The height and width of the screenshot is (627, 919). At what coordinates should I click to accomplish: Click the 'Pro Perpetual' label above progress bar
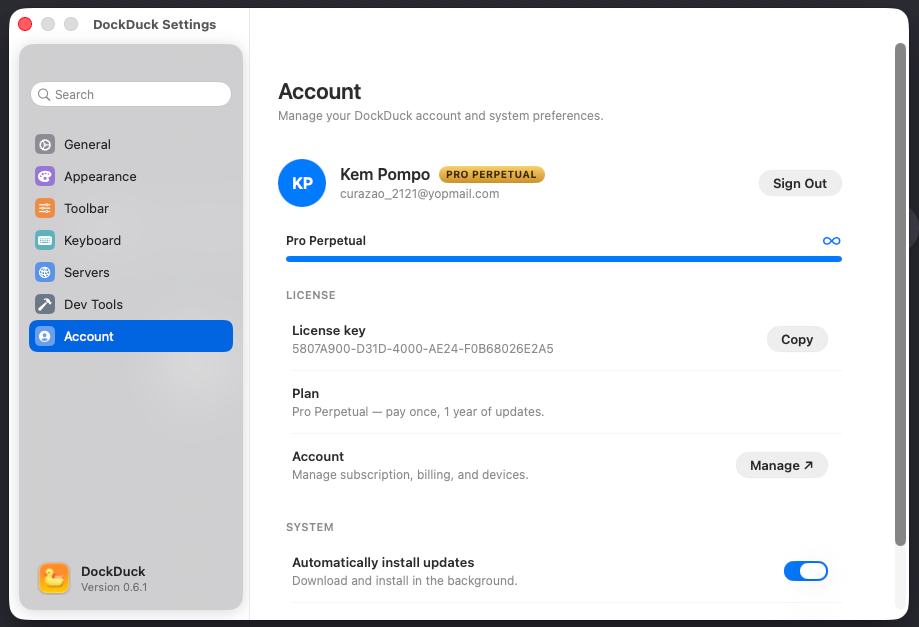326,241
